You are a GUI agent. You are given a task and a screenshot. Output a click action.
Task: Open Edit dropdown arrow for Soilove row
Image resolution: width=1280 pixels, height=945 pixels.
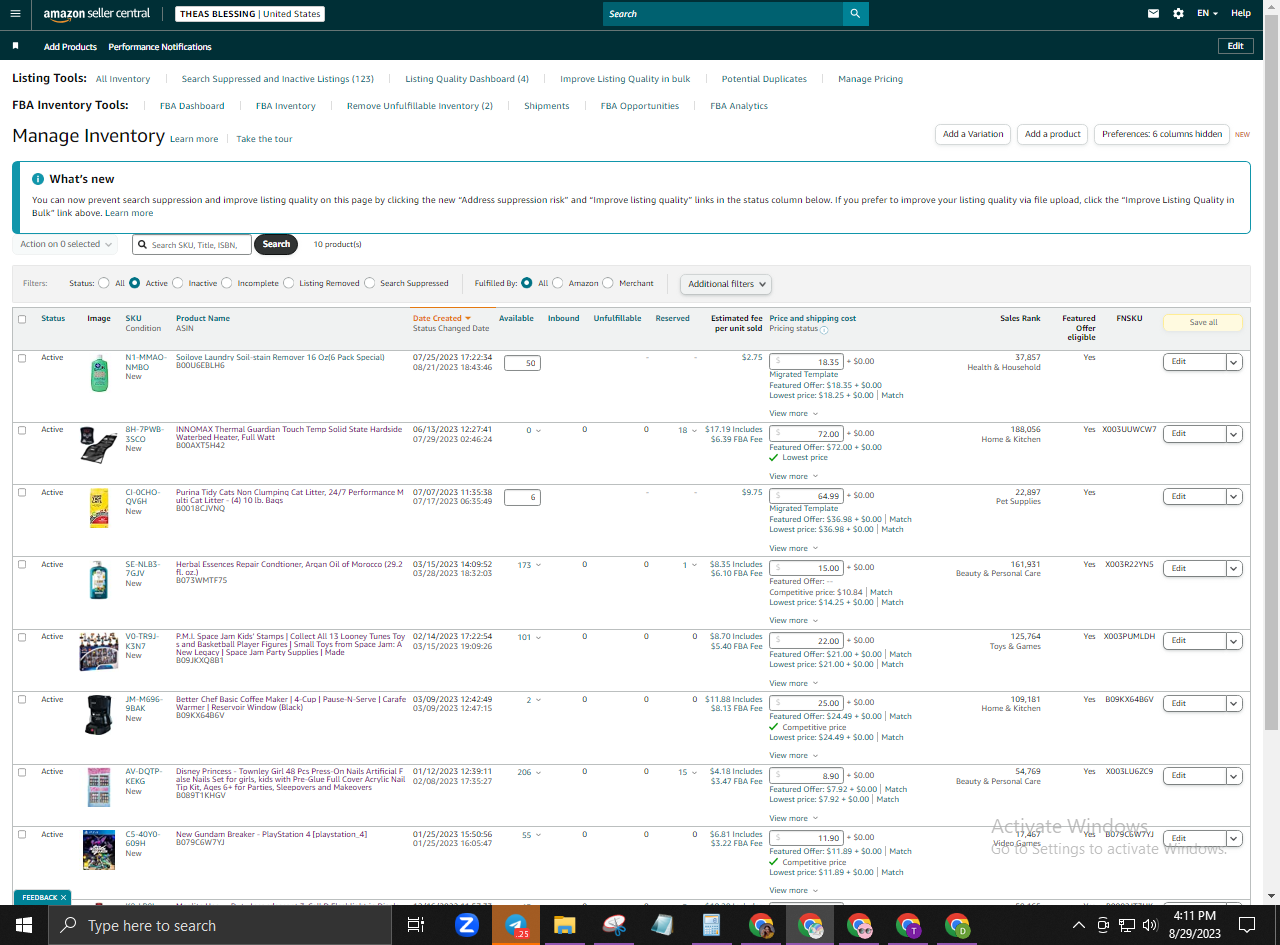[1234, 362]
